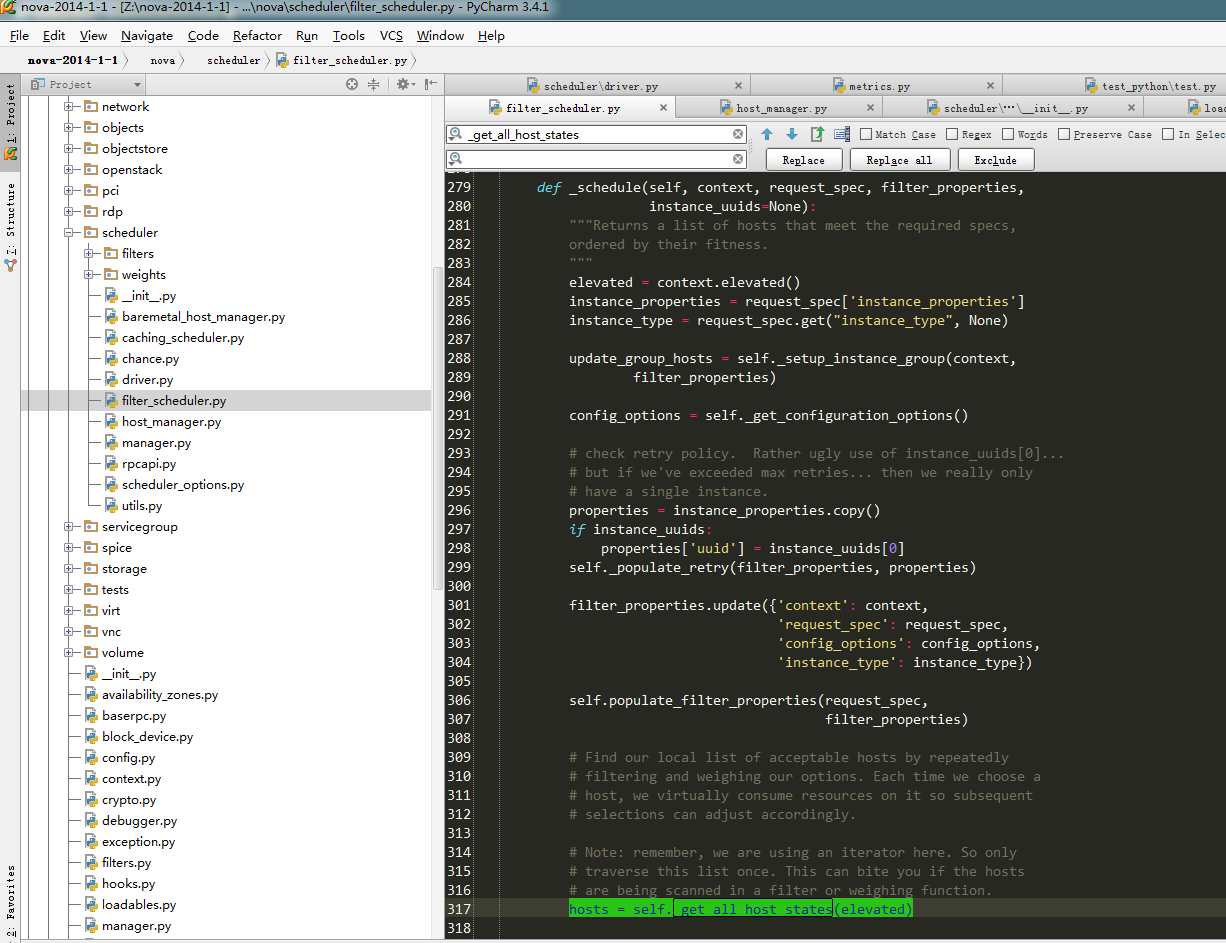
Task: Click Find All usages export icon
Action: click(x=817, y=134)
